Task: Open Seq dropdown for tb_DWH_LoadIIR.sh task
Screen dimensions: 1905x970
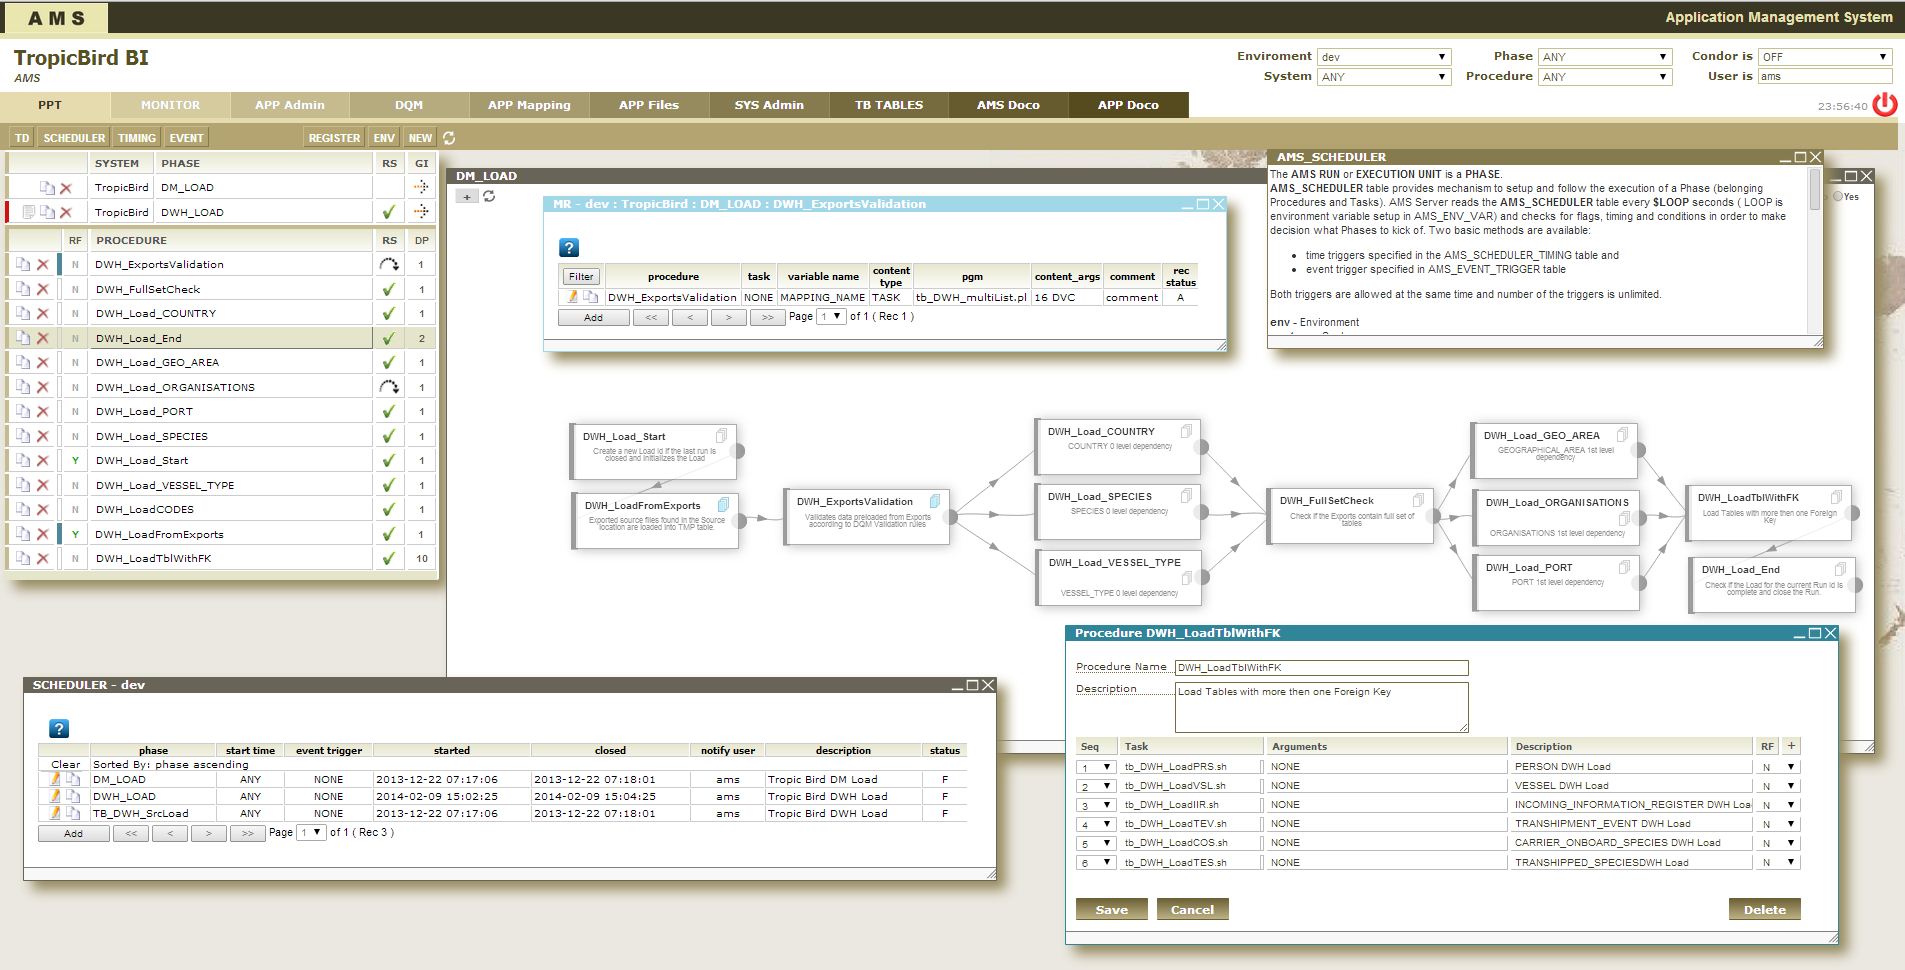Action: (x=1096, y=805)
